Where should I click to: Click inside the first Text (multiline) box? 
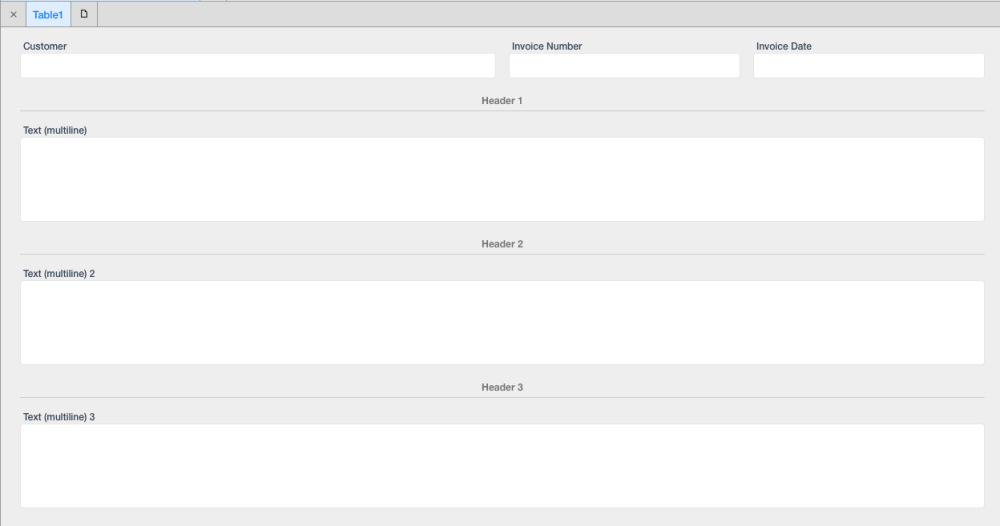[502, 180]
